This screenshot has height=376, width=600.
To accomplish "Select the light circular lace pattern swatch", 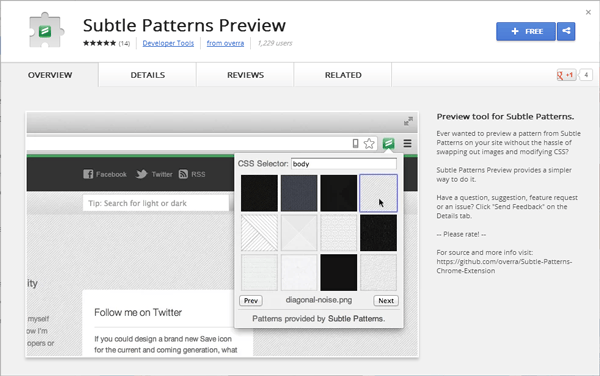I will coord(339,233).
